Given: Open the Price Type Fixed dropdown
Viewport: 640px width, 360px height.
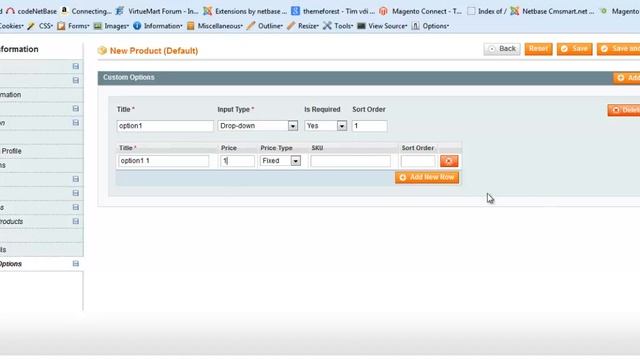Looking at the screenshot, I should point(280,161).
